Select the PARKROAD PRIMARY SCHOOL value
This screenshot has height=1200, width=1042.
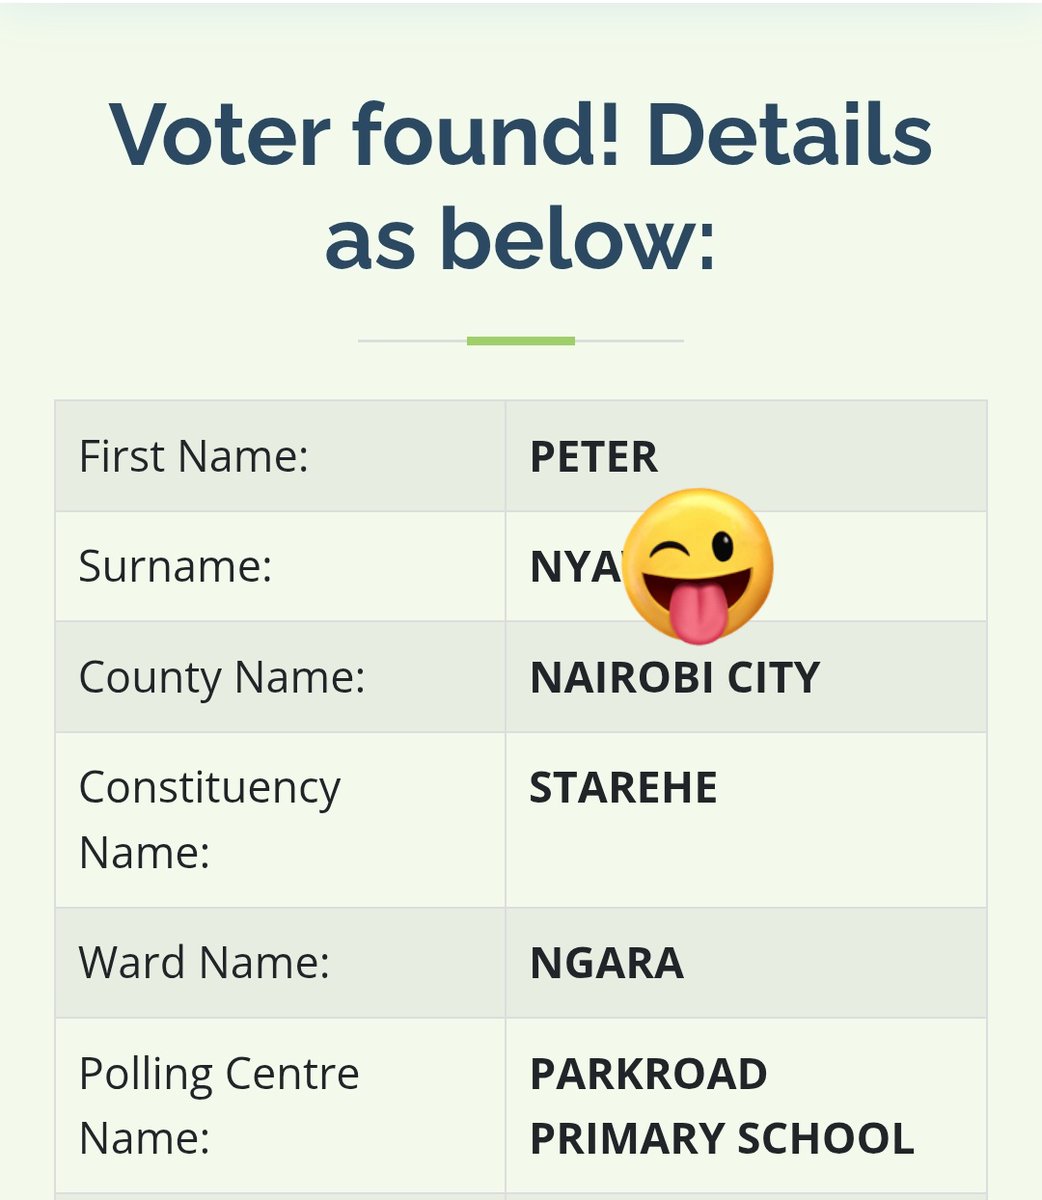(722, 1106)
